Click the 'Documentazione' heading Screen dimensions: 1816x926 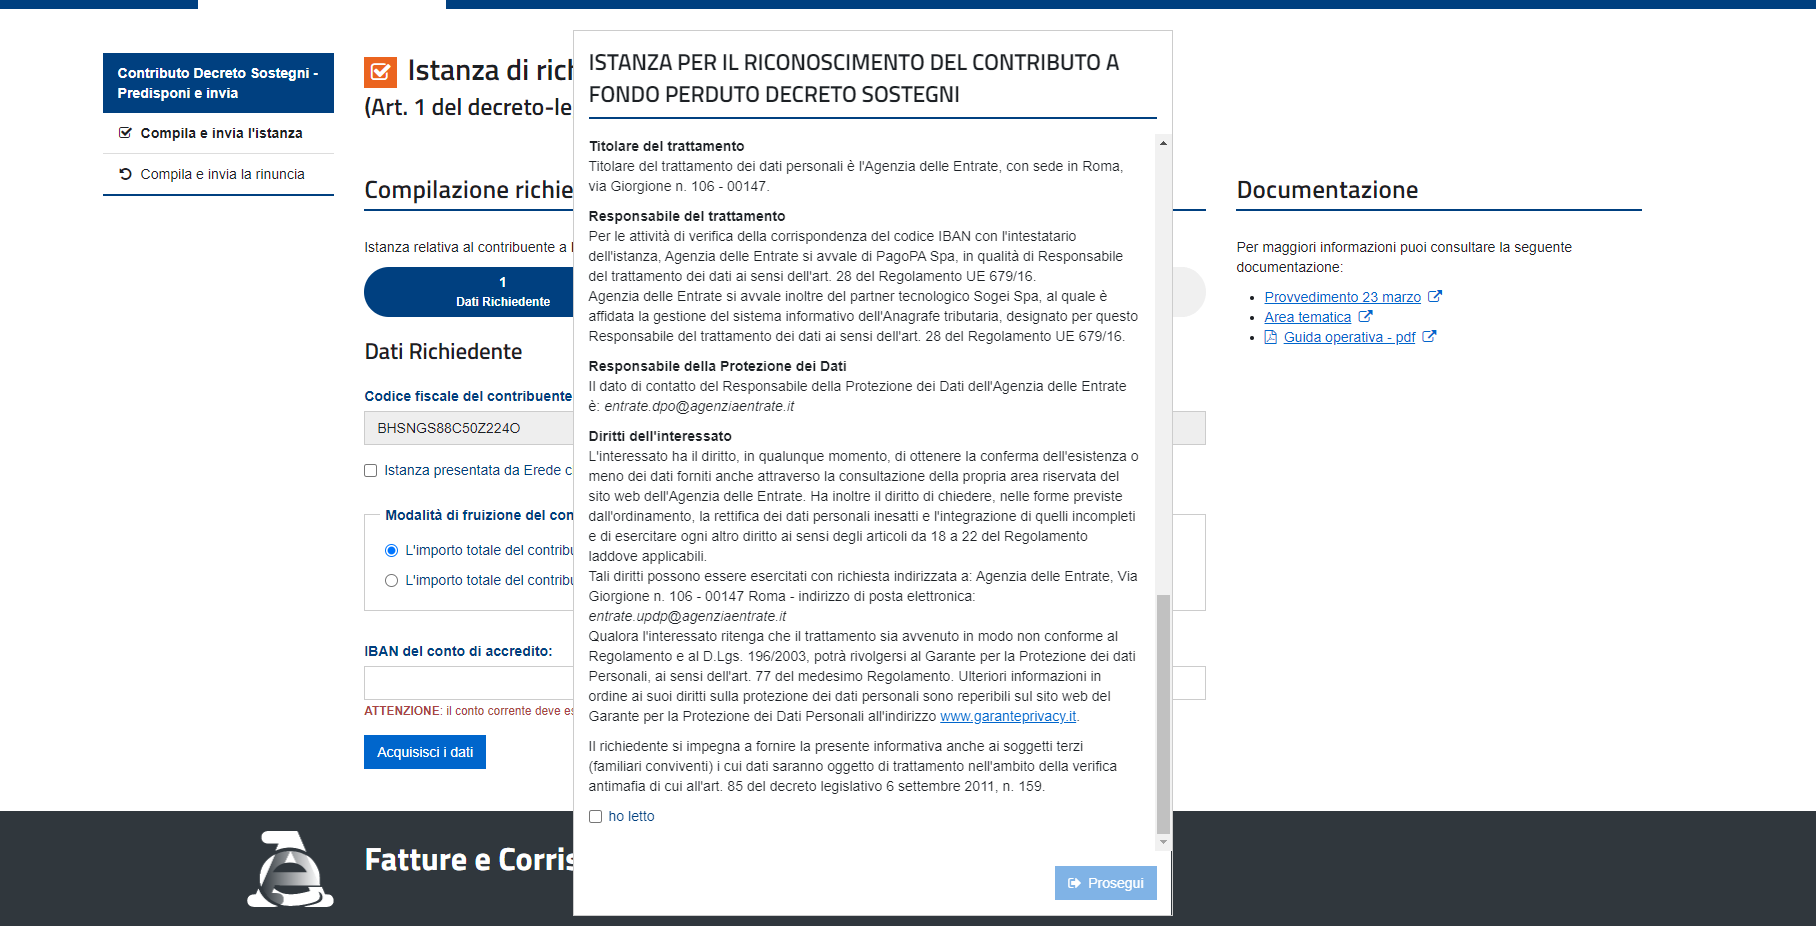1327,190
